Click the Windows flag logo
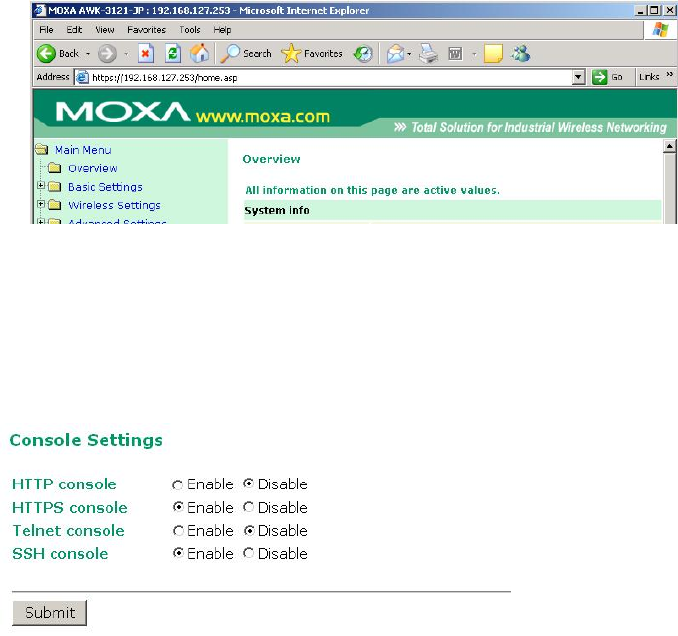The height and width of the screenshot is (636, 678). coord(660,30)
